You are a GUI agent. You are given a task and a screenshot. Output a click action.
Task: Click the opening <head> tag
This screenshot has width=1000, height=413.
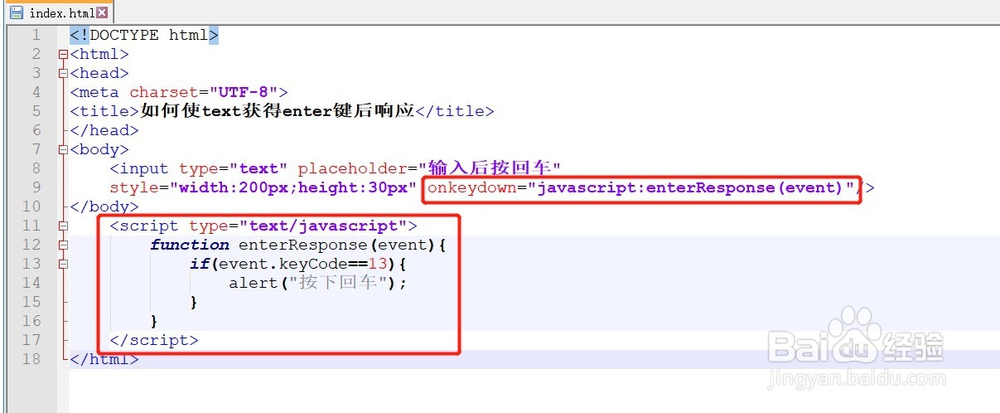click(99, 73)
